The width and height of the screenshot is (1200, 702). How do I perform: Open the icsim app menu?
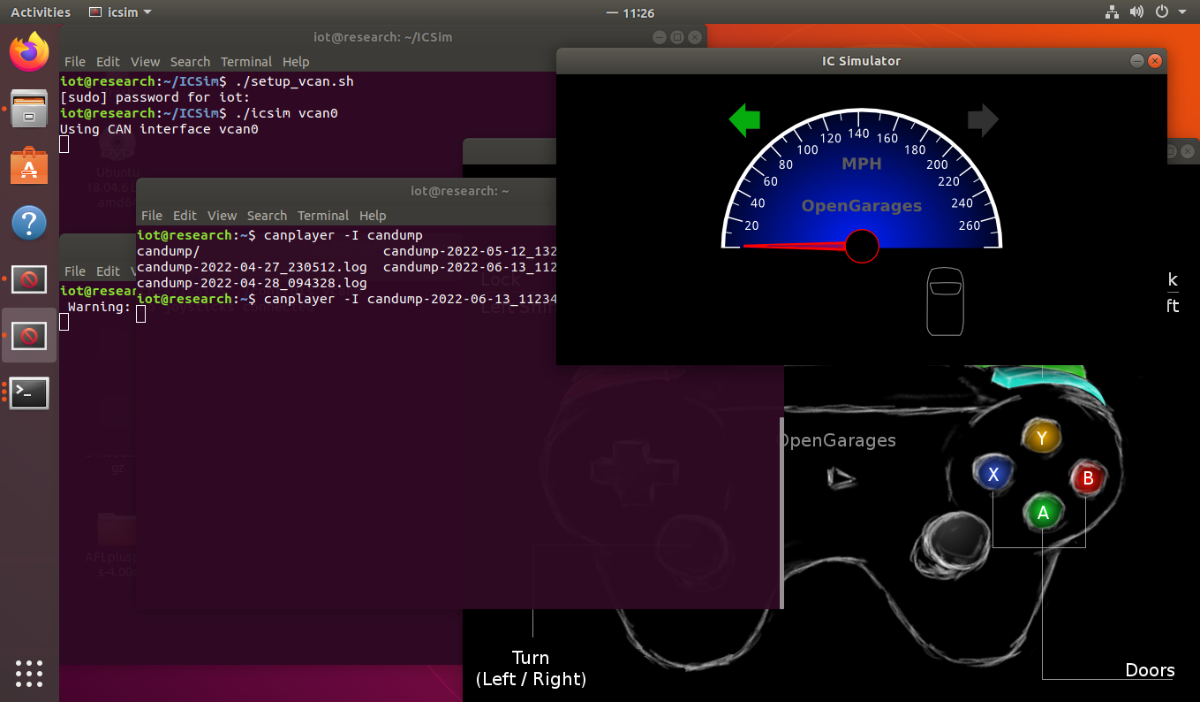120,12
